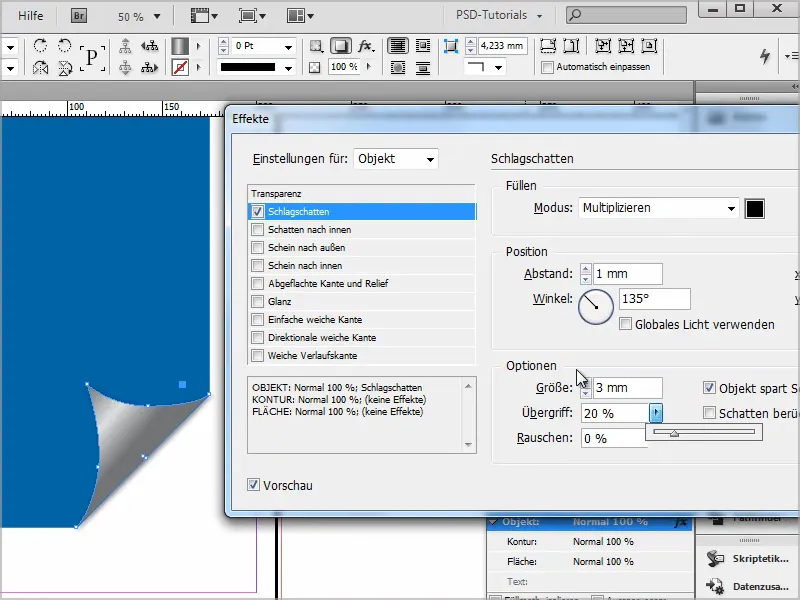Screen dimensions: 800x600
Task: Enable 'Abgeflachte Kante und Relief' checkbox
Action: pos(258,283)
